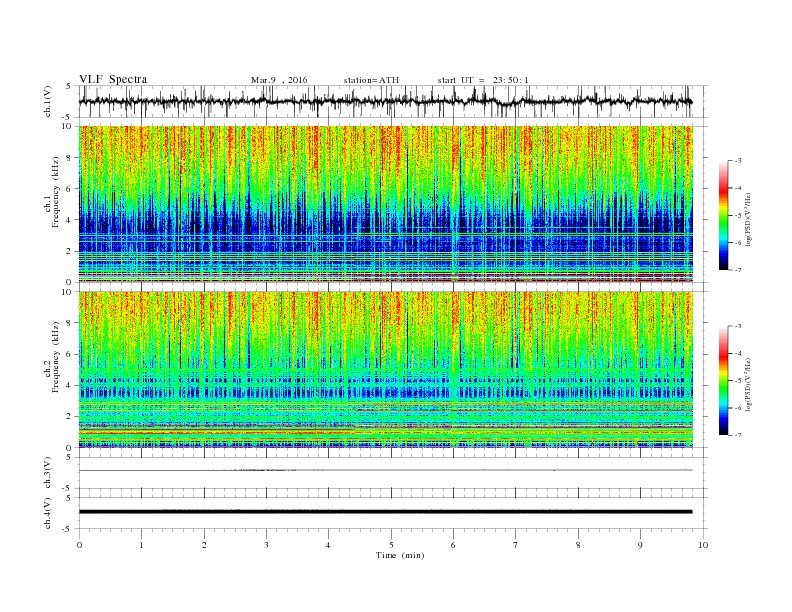
Task: Click the "station=ATH" header label
Action: 371,80
